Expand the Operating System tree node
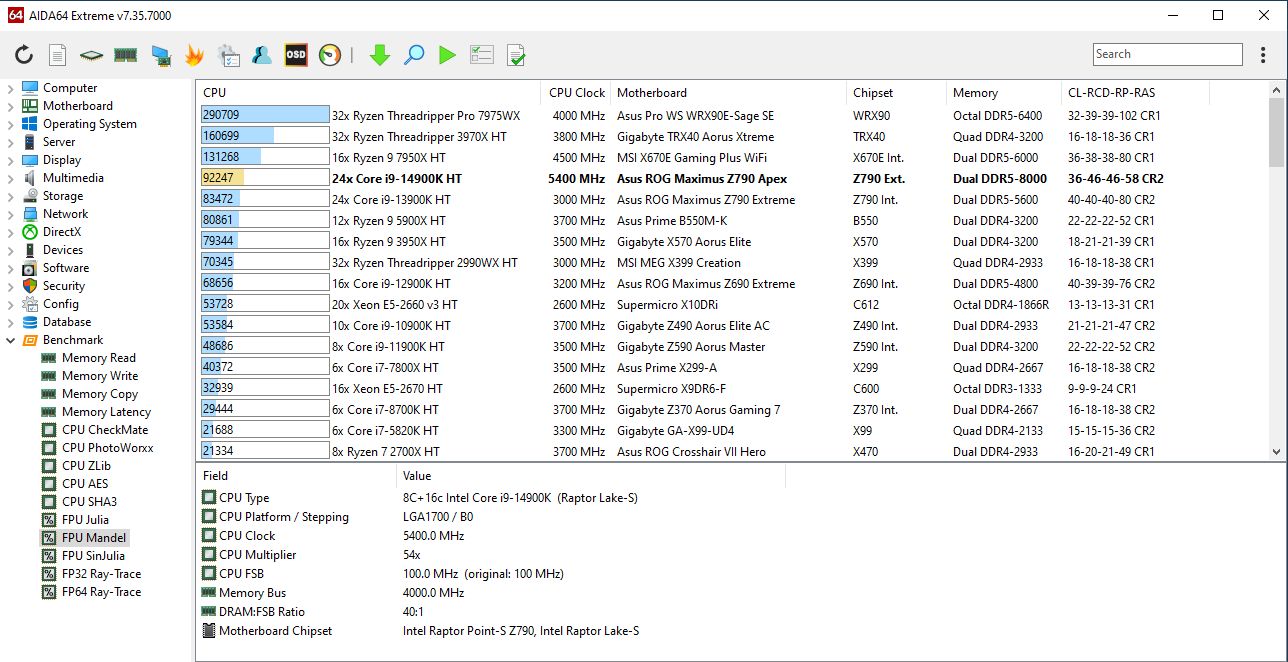This screenshot has height=662, width=1288. tap(10, 124)
